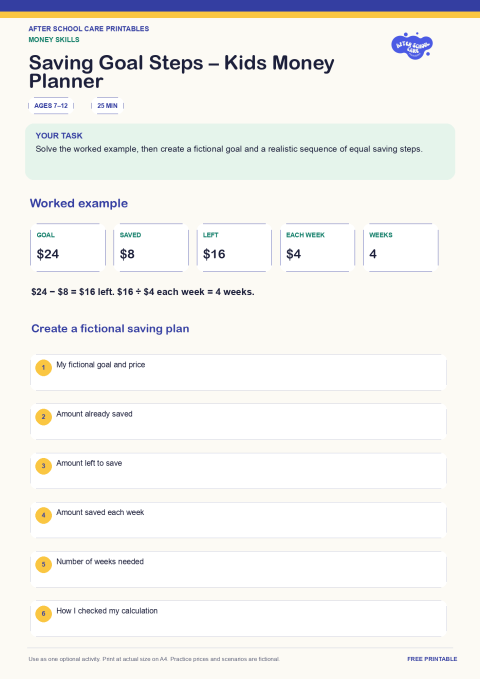Click the WEEKS 4 card
480x679 pixels.
pos(401,248)
